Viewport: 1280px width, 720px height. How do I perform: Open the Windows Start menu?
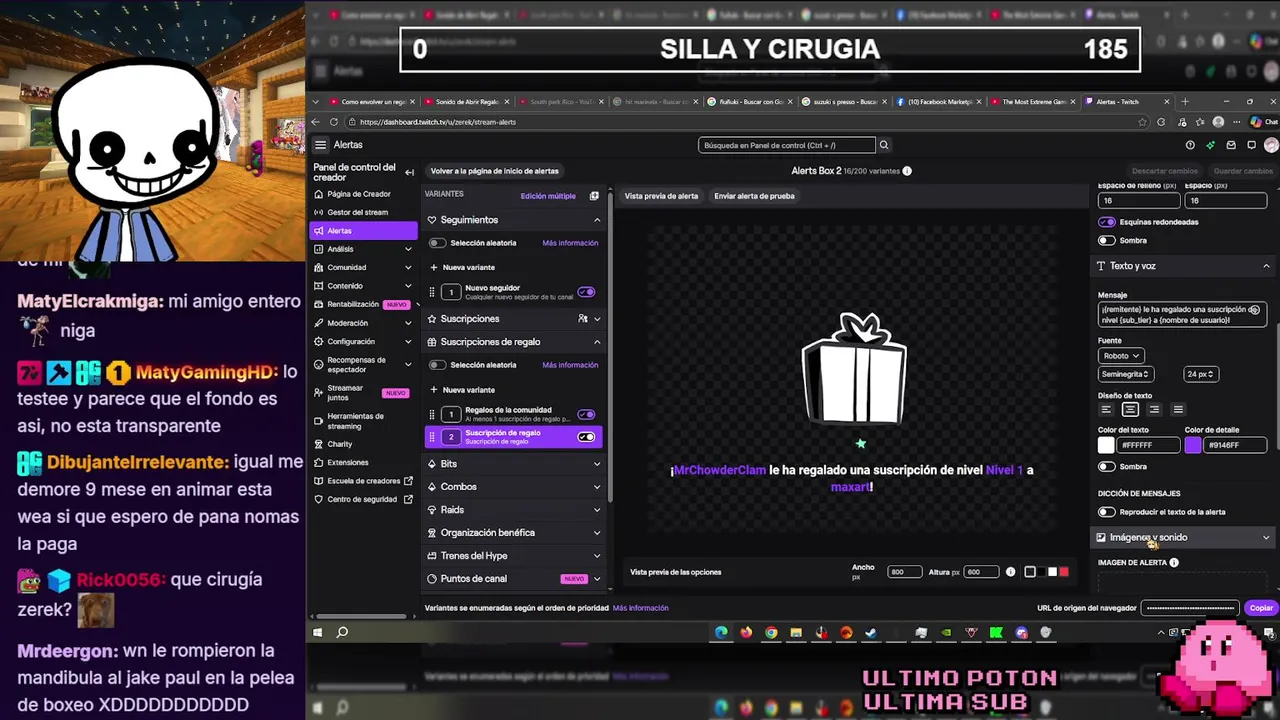(x=317, y=632)
